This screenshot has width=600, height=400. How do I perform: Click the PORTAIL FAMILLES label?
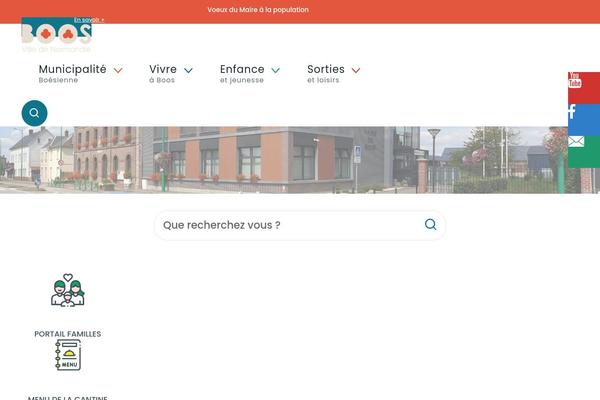[68, 334]
